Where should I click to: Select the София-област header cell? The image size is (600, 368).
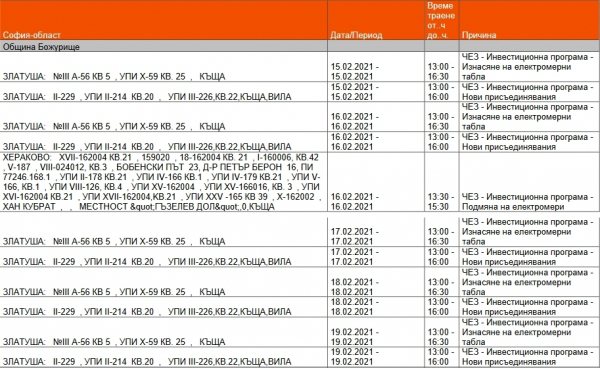click(x=164, y=20)
